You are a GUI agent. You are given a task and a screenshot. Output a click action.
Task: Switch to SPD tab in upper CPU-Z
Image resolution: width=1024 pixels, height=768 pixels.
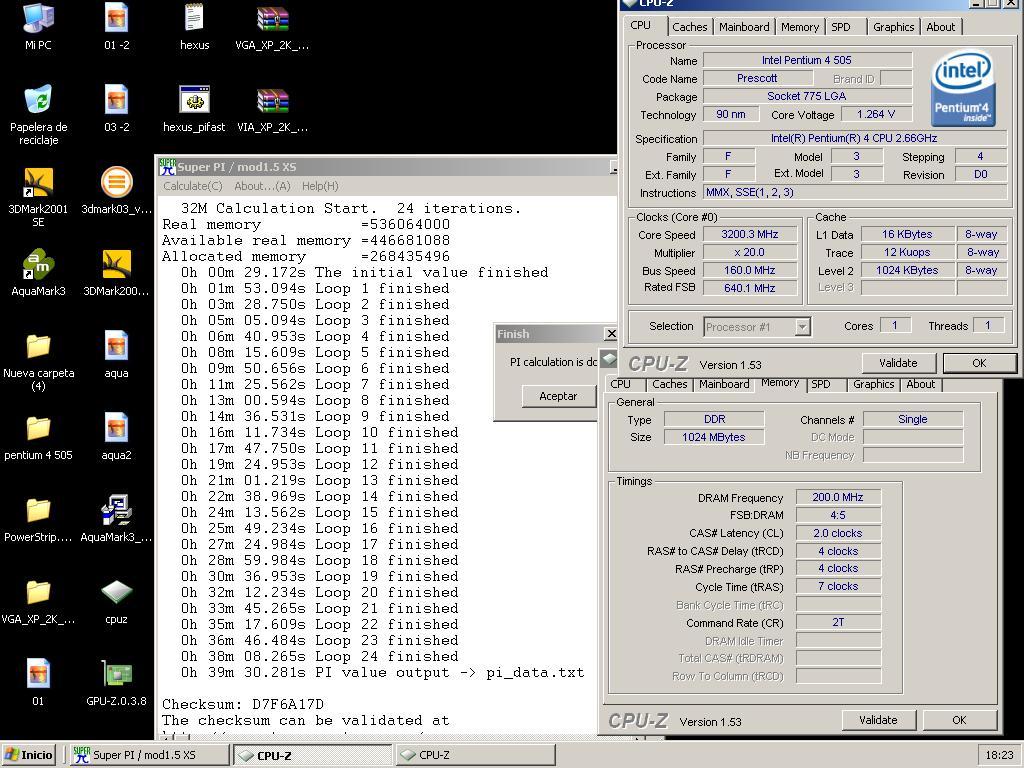point(840,27)
